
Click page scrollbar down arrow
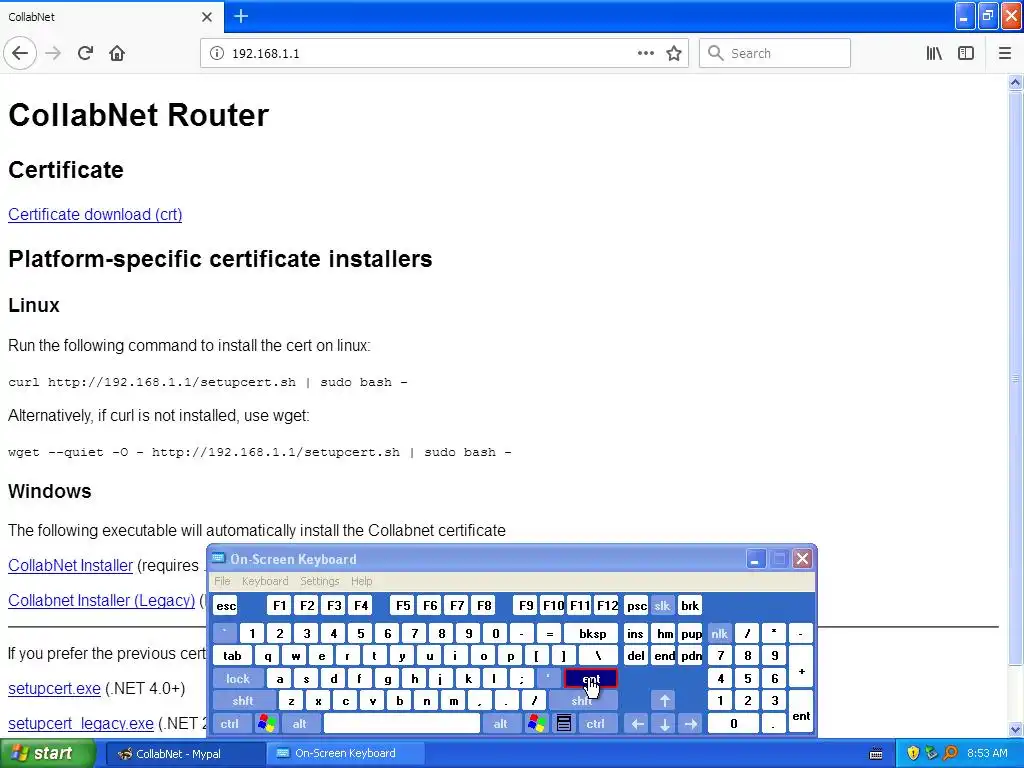(x=1015, y=729)
